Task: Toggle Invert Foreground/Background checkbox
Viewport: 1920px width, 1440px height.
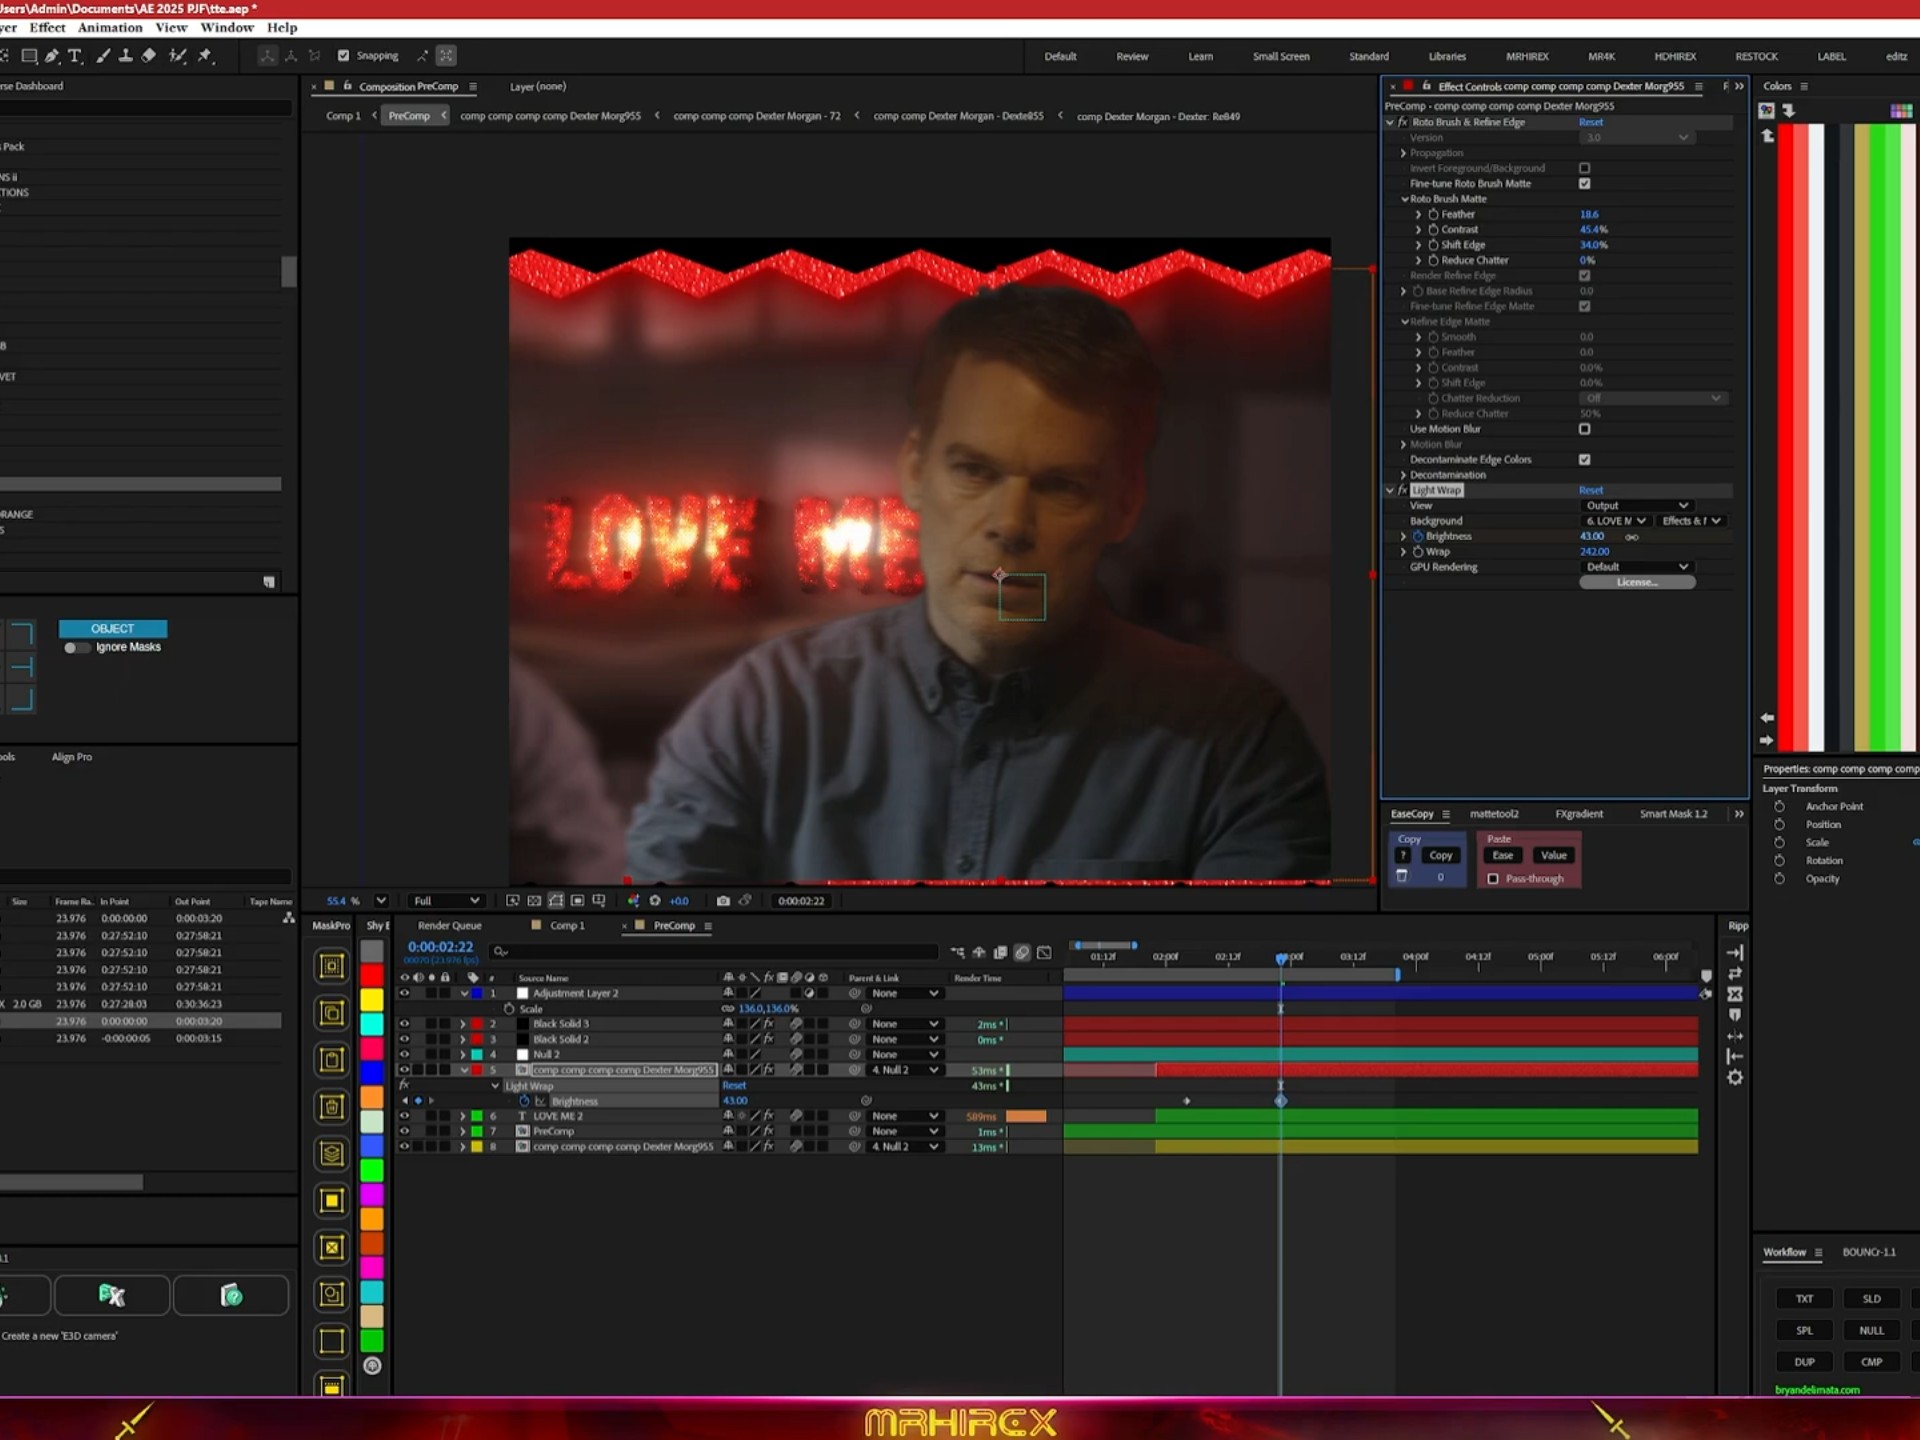Action: tap(1584, 168)
